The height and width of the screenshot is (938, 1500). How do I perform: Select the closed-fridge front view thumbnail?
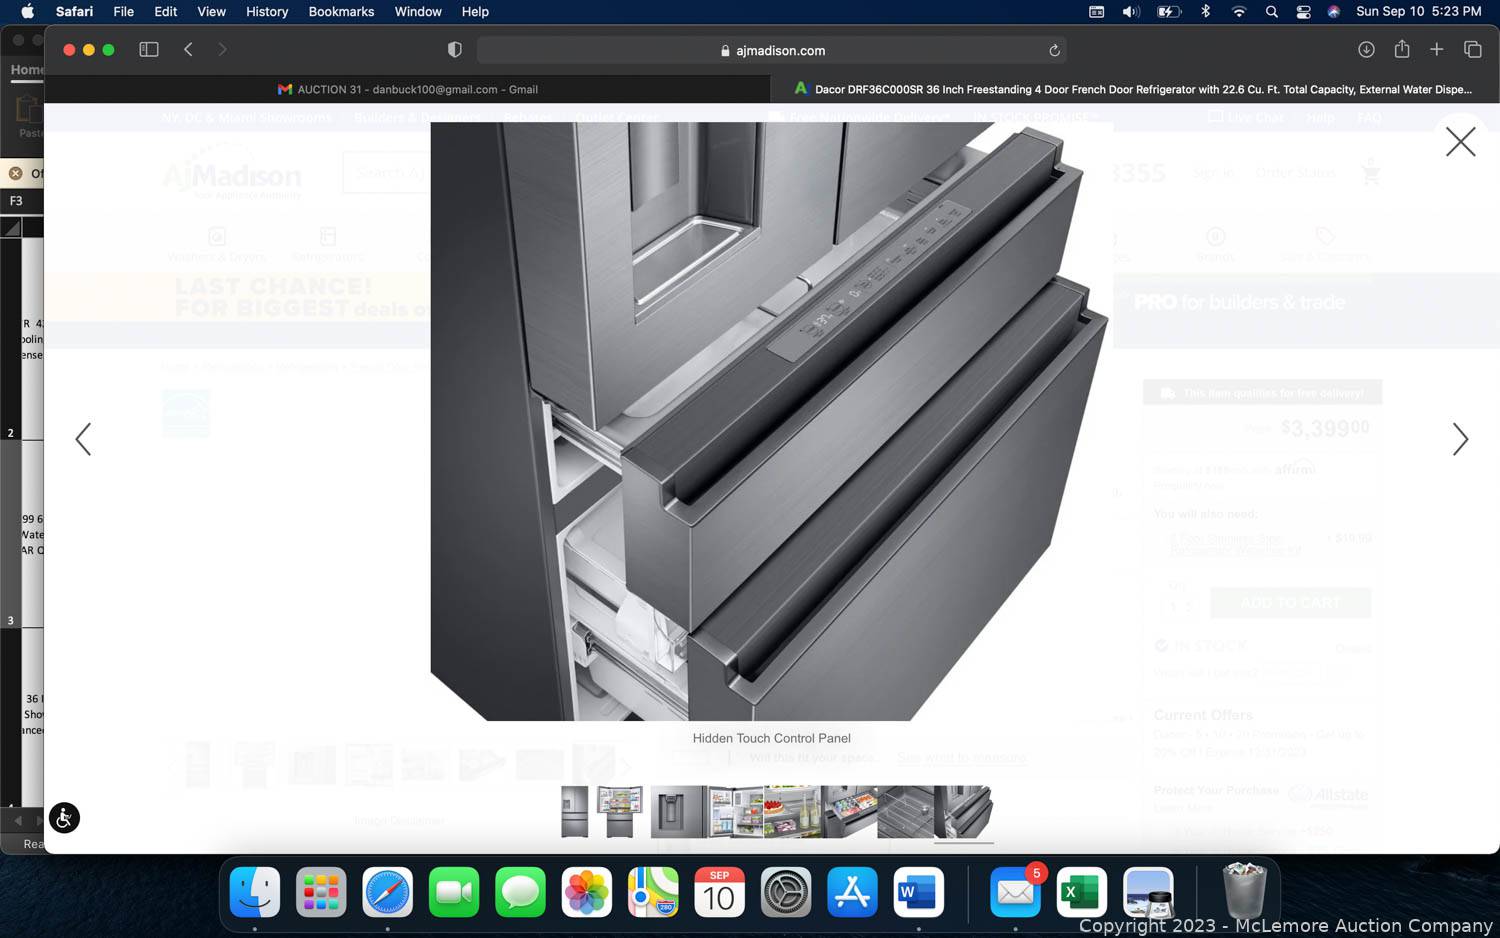click(x=575, y=812)
